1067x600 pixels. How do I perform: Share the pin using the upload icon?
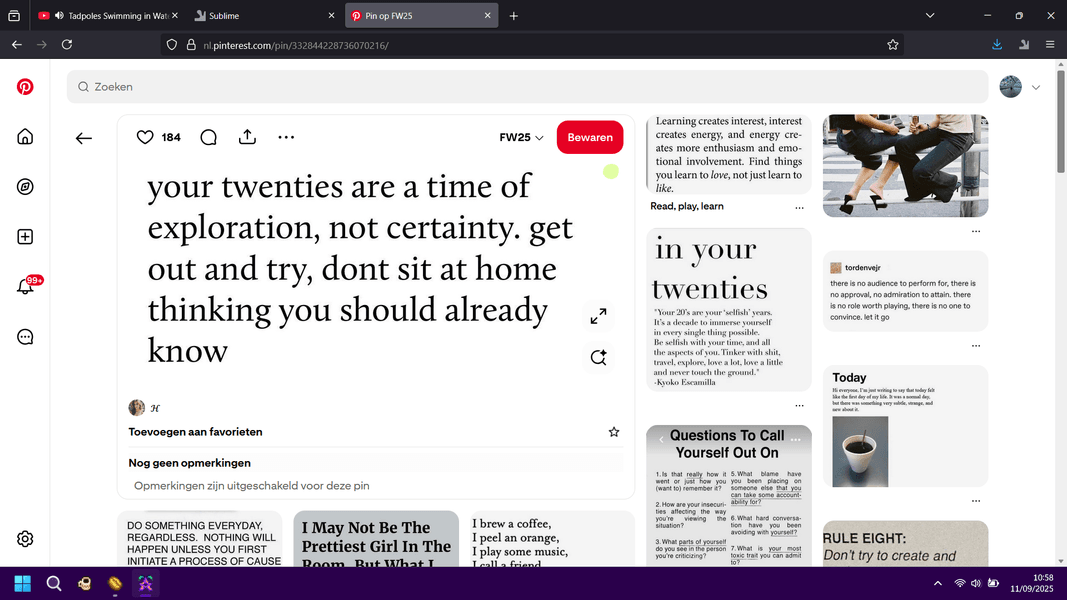pyautogui.click(x=248, y=137)
